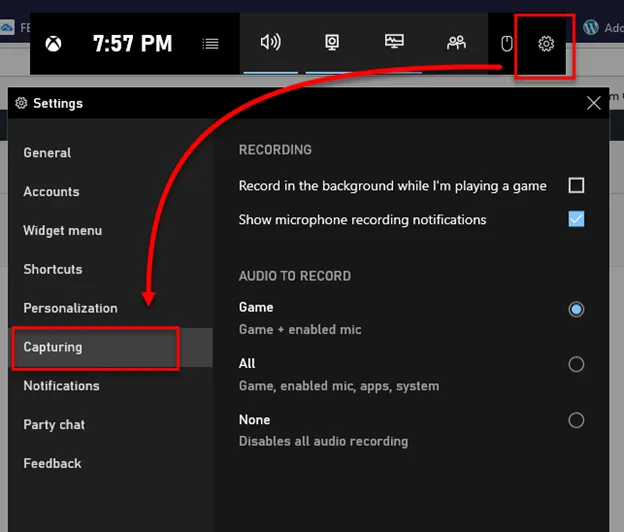Click 'Game, enabled mic, apps, system' description
The image size is (624, 532).
[339, 386]
